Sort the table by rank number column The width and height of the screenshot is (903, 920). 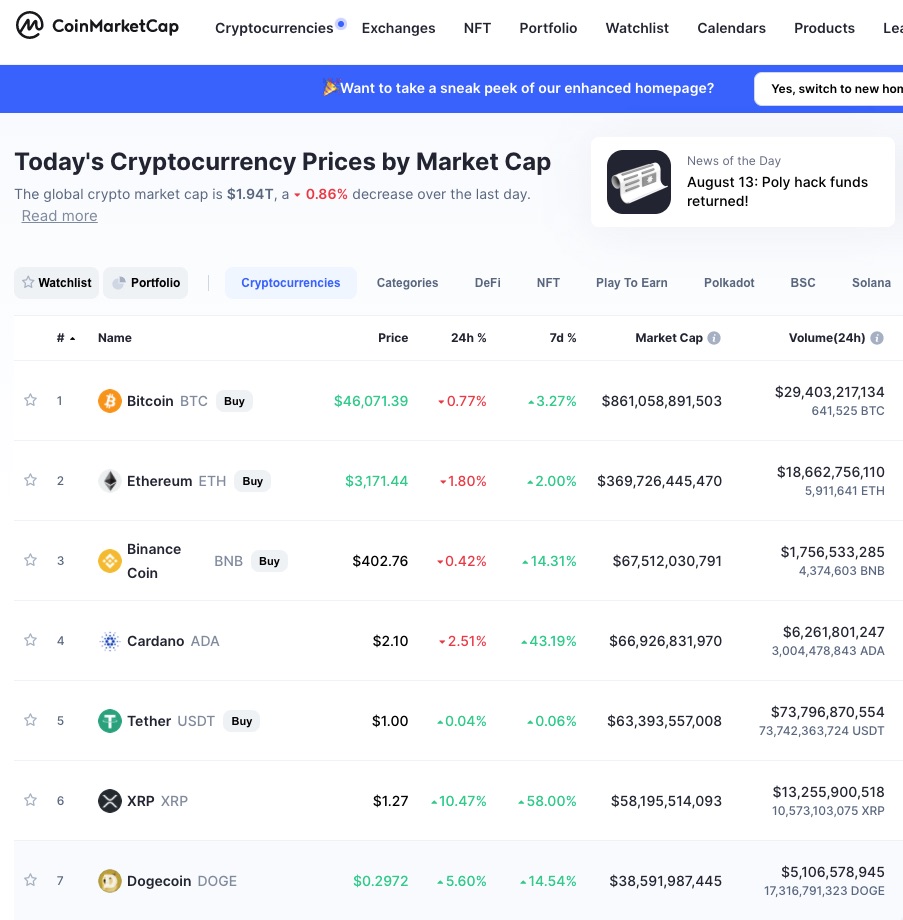pyautogui.click(x=65, y=338)
